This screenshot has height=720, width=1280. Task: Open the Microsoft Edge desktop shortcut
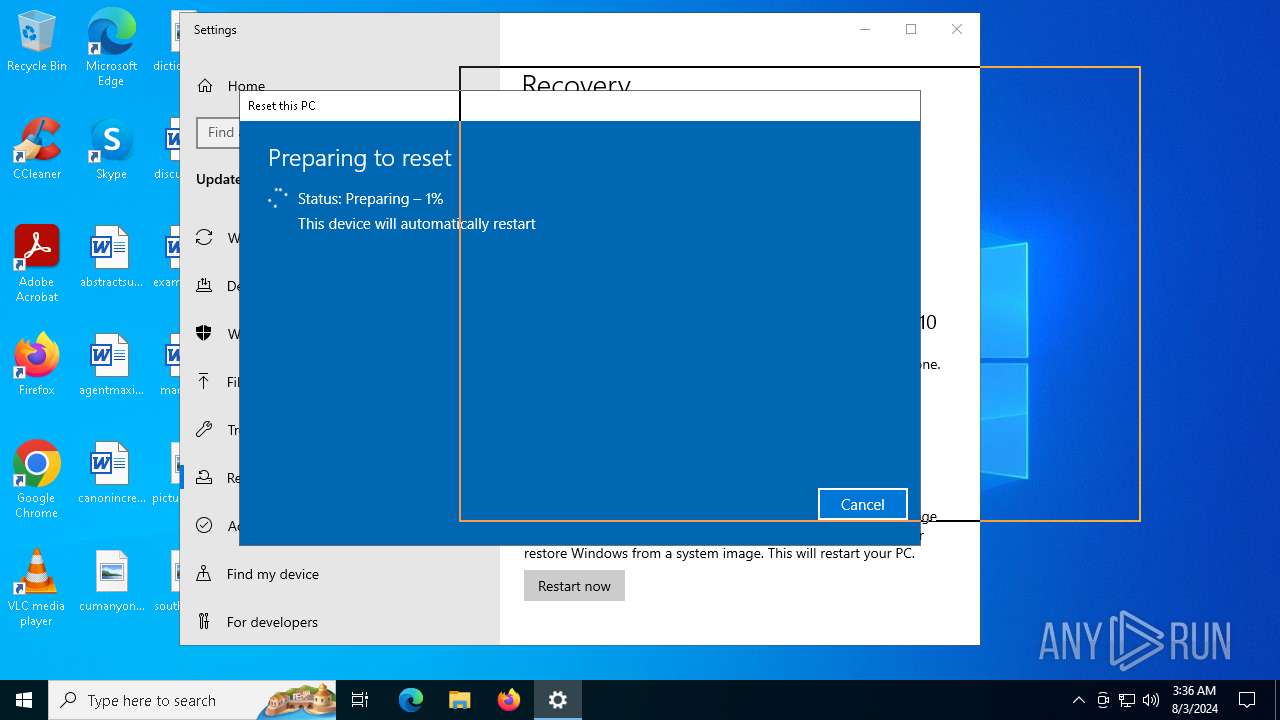click(x=111, y=48)
